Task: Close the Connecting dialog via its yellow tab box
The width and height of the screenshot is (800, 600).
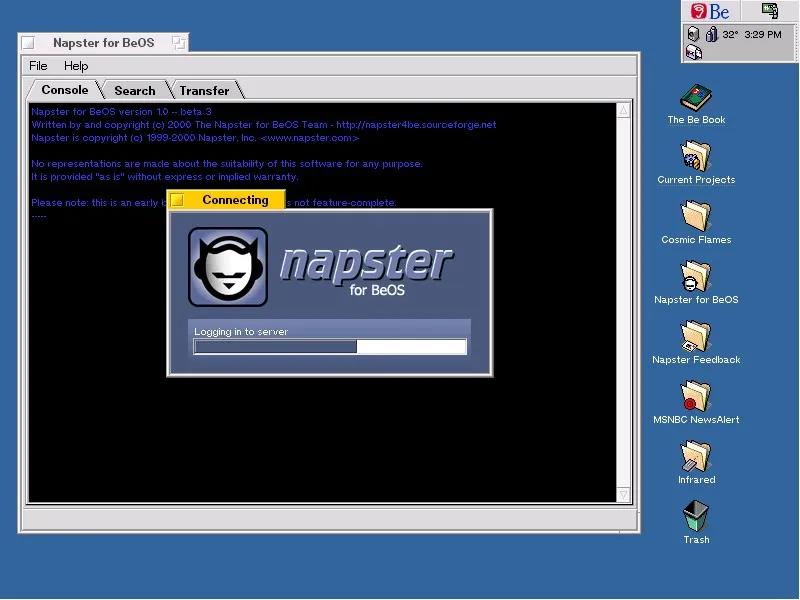Action: 177,200
